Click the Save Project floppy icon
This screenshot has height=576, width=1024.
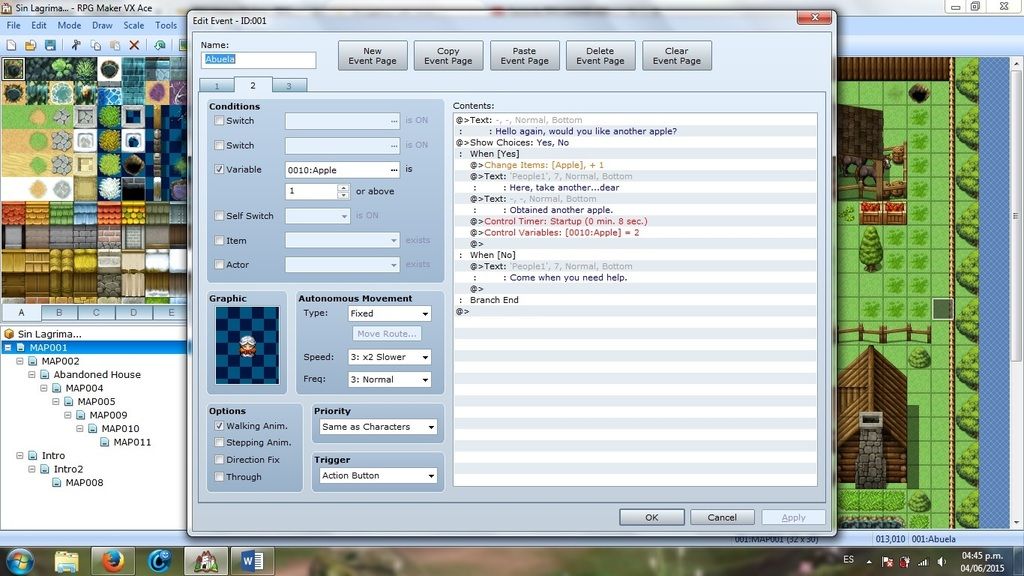(x=51, y=45)
